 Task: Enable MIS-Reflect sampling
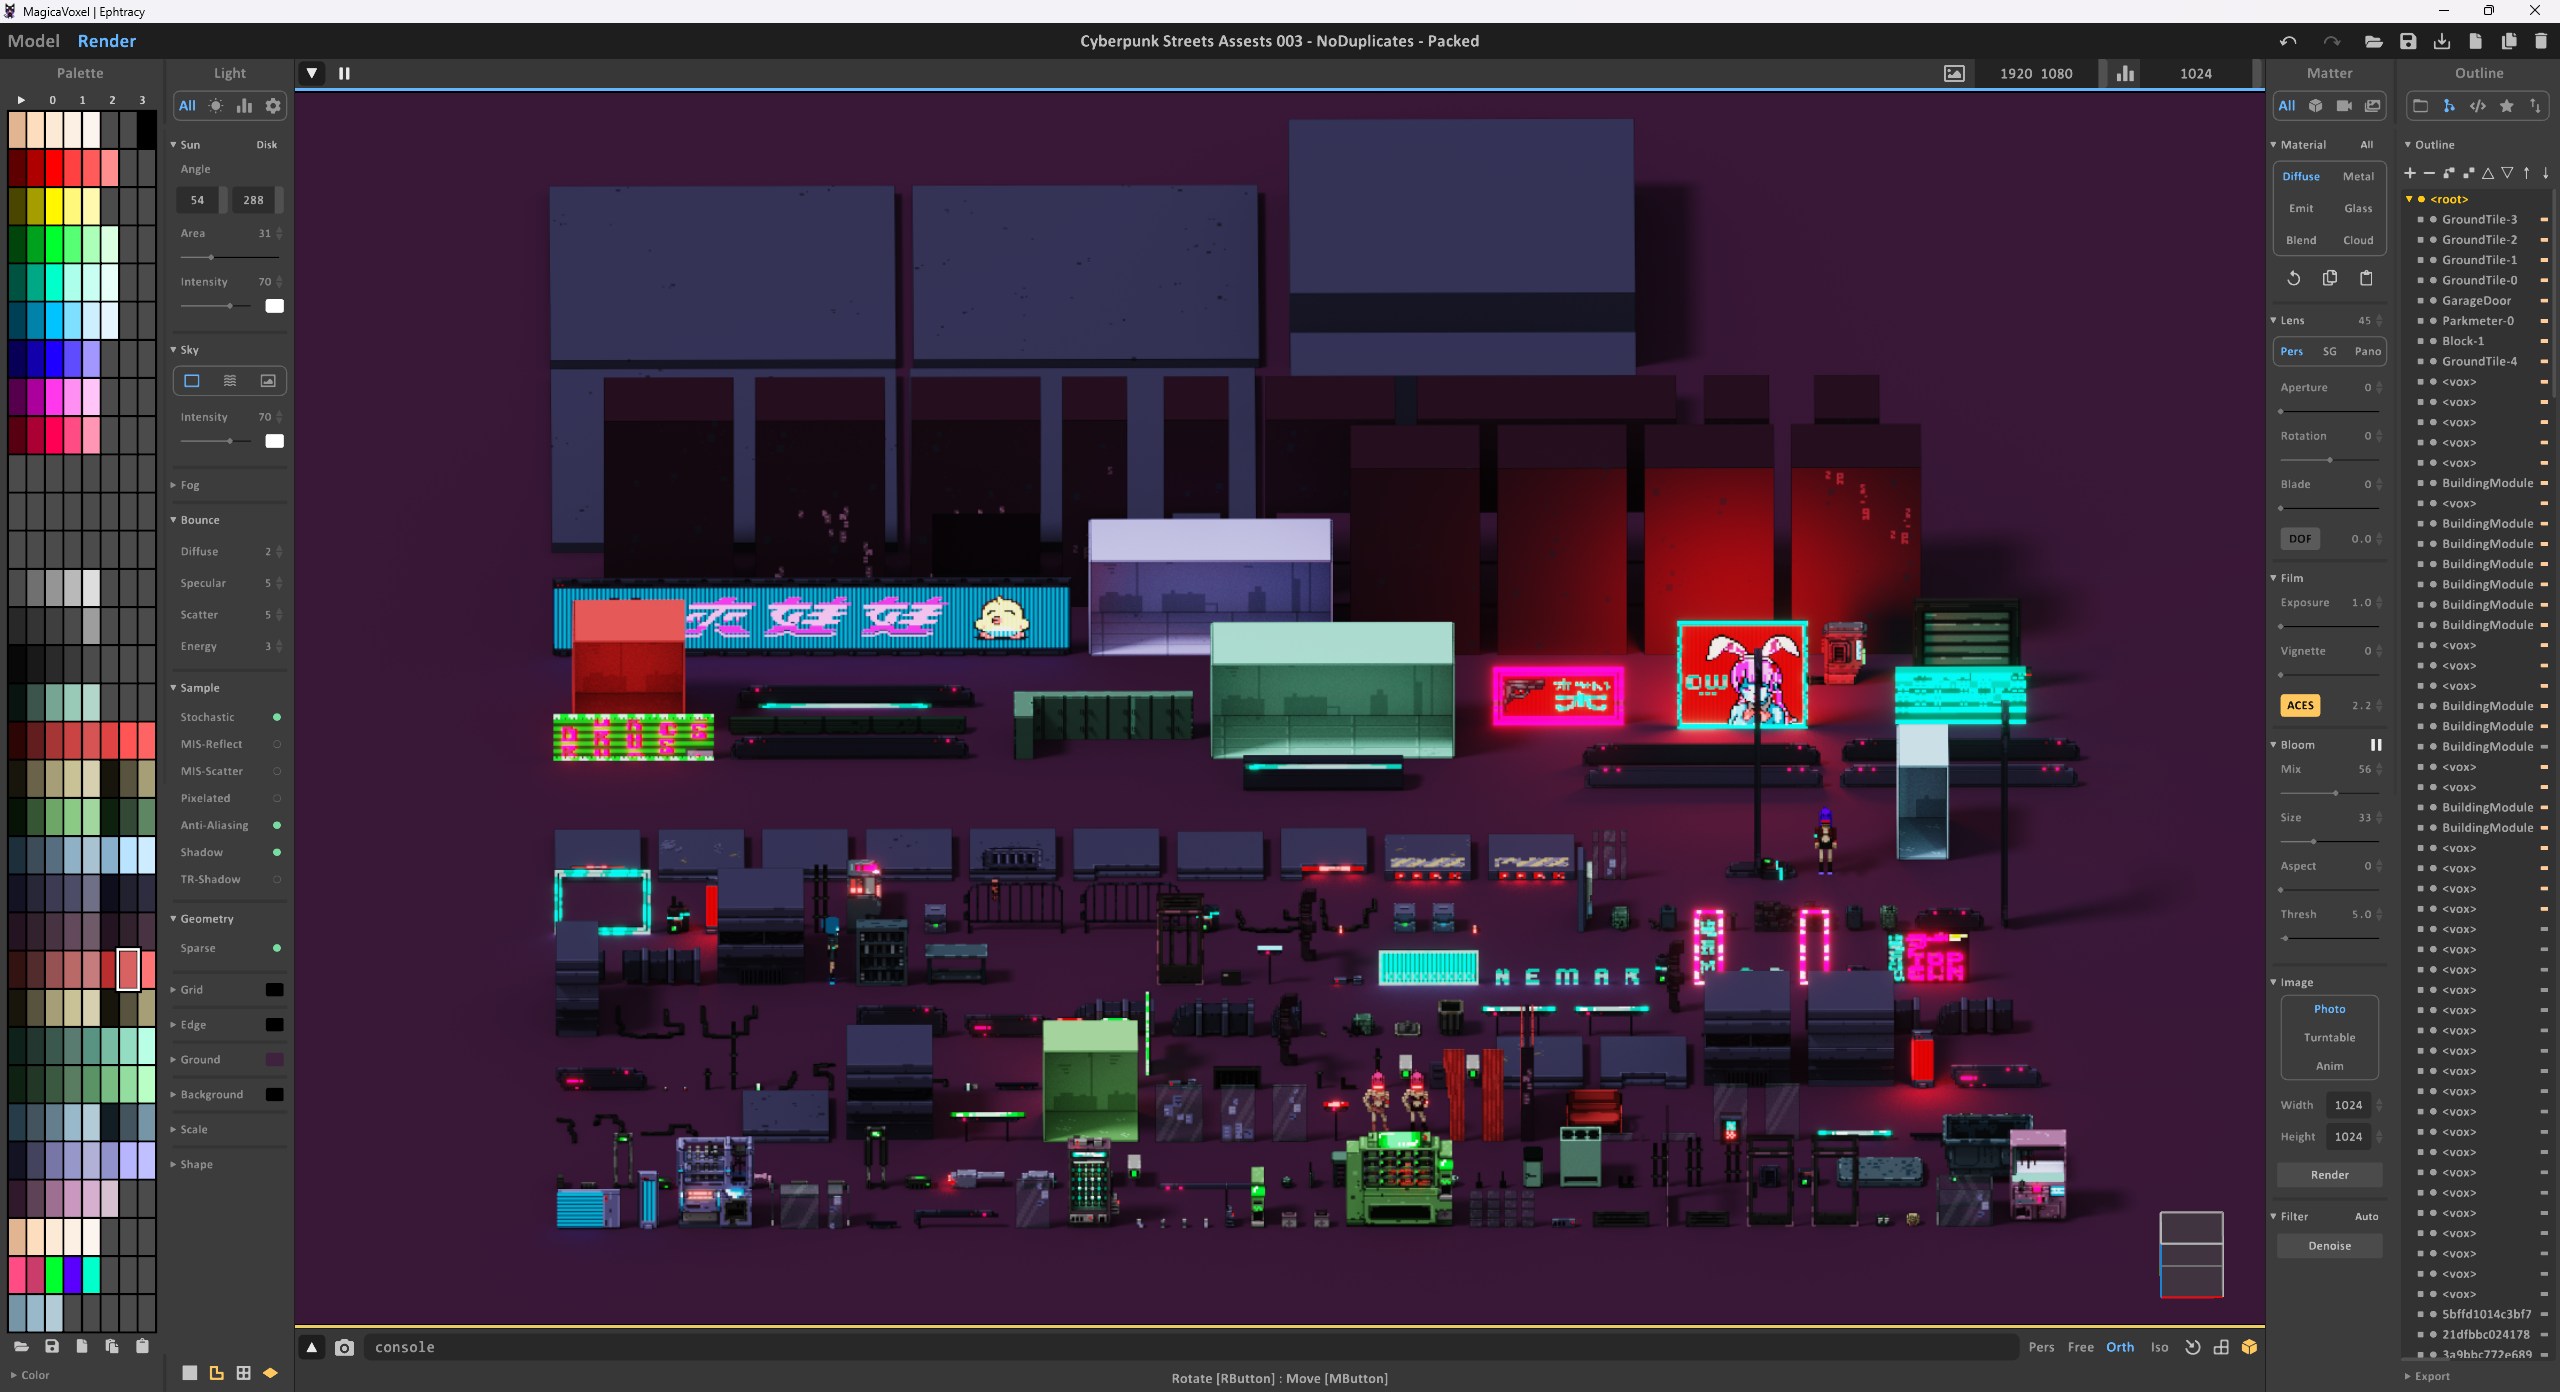(x=277, y=744)
